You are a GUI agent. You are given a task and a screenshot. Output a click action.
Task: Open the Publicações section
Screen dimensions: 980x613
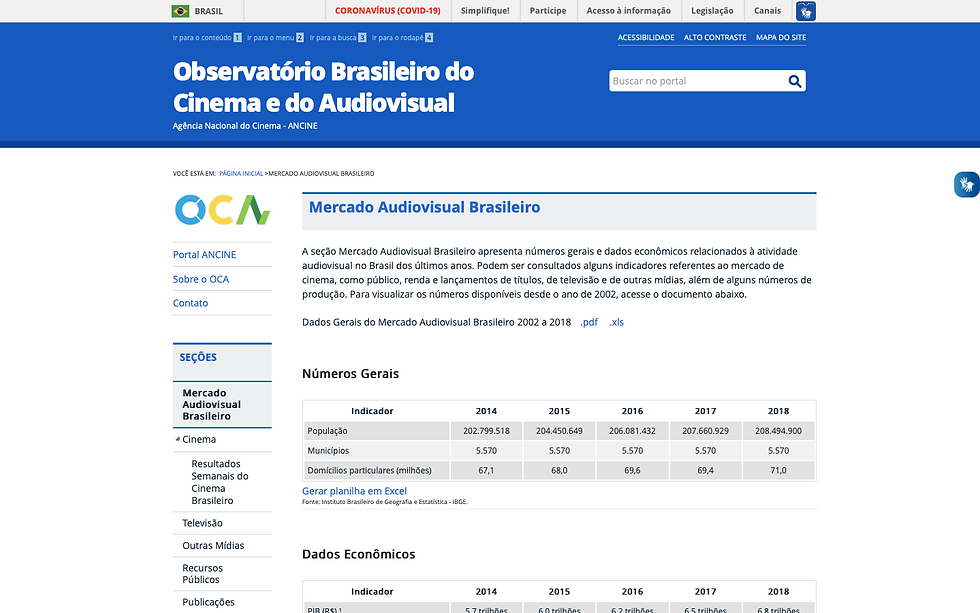[x=208, y=602]
